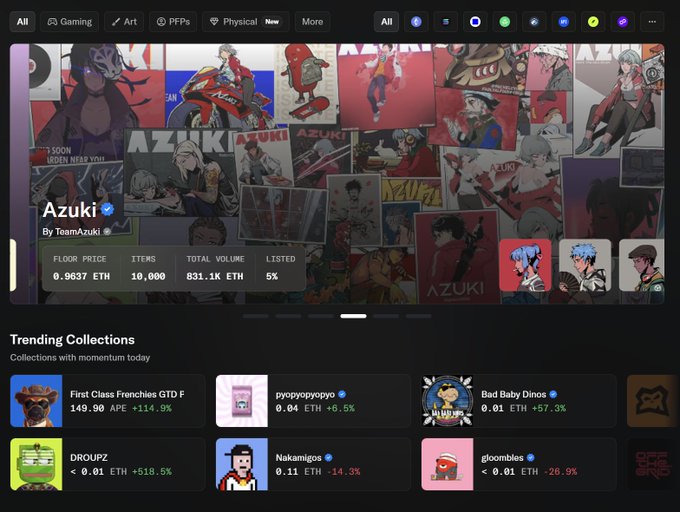Select the lime-yellow circle chain filter

click(593, 22)
